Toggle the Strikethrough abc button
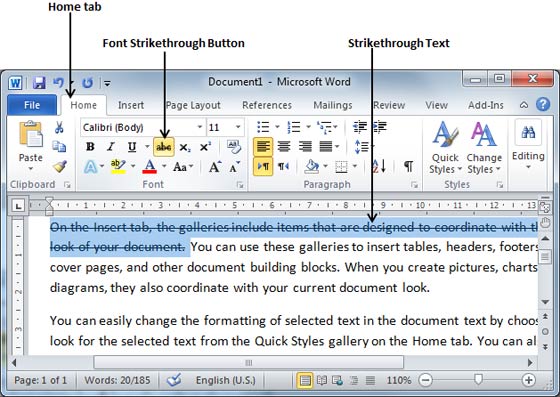The width and height of the screenshot is (560, 397). pos(164,147)
